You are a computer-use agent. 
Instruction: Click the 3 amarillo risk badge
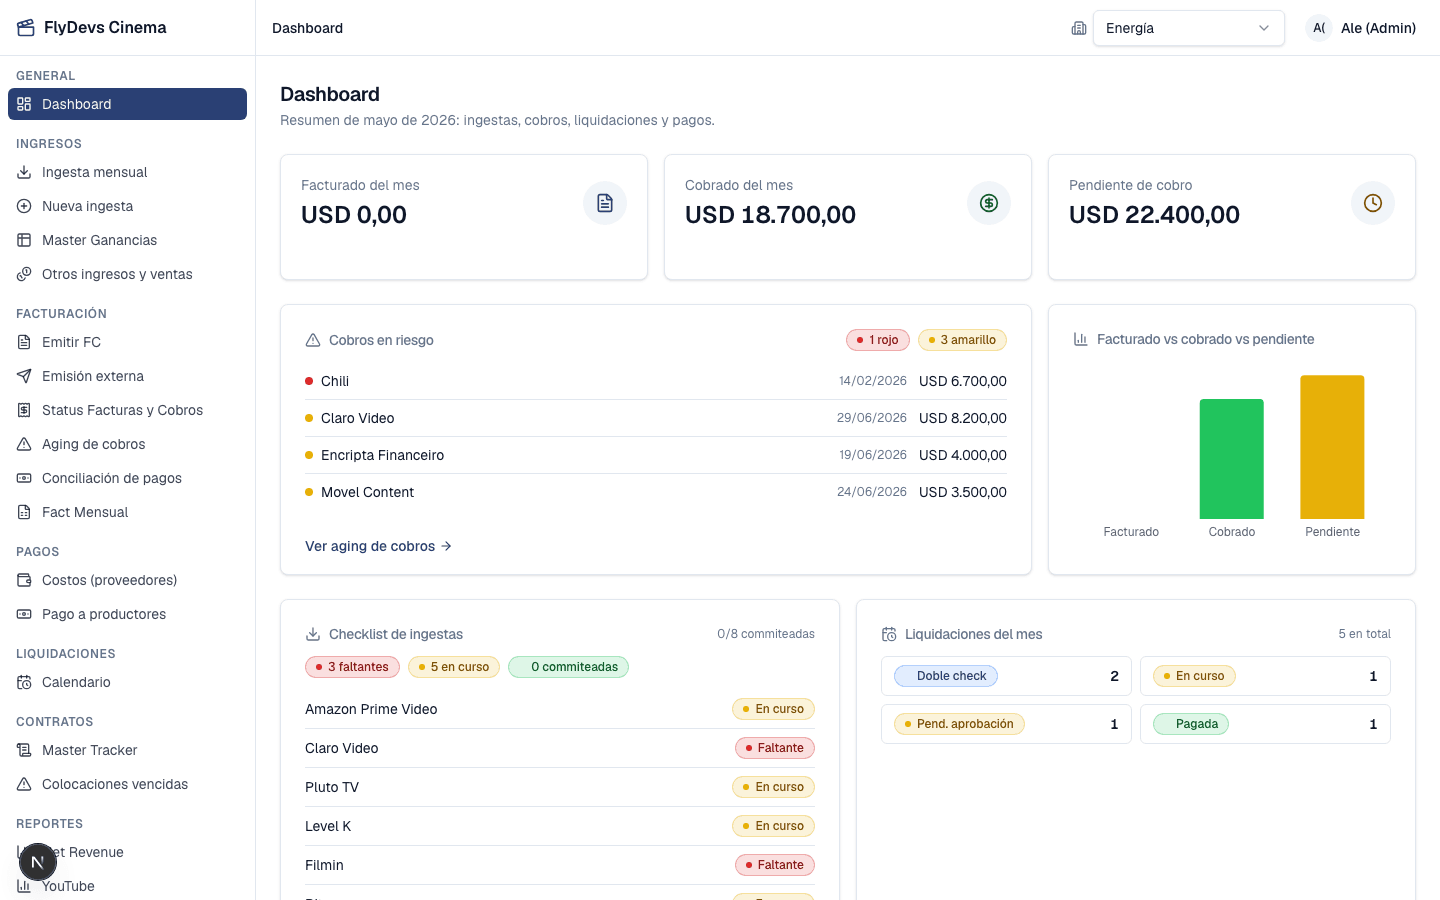(962, 340)
